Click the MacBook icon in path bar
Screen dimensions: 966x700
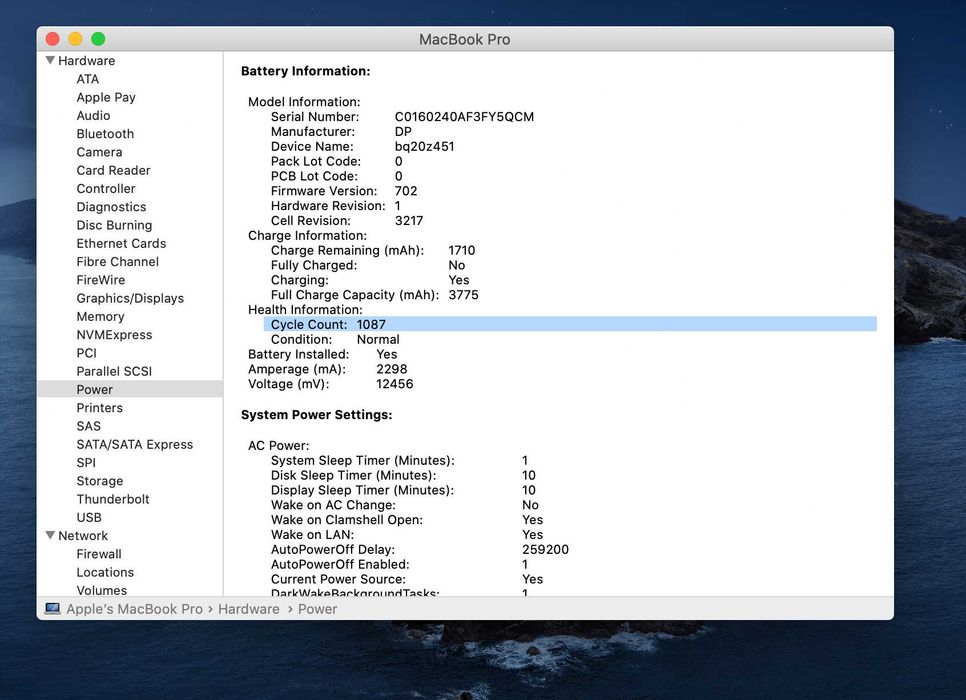tap(52, 609)
